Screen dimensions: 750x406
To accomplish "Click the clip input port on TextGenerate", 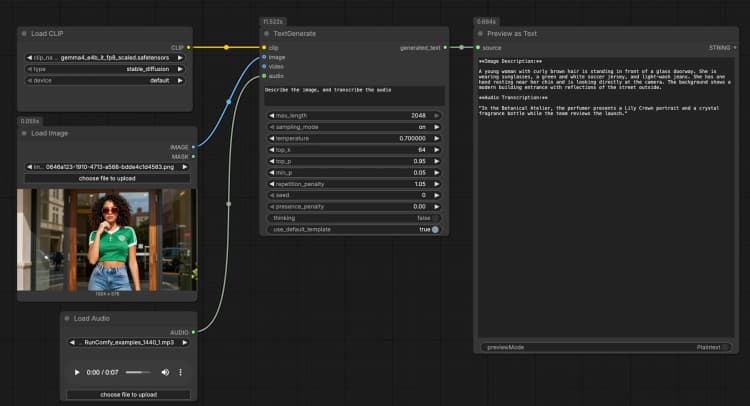I will tap(264, 48).
